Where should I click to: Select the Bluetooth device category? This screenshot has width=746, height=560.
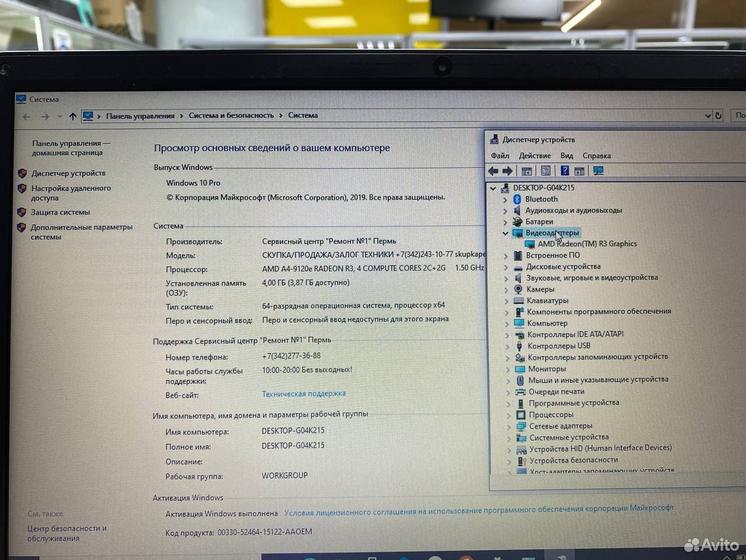tap(541, 199)
